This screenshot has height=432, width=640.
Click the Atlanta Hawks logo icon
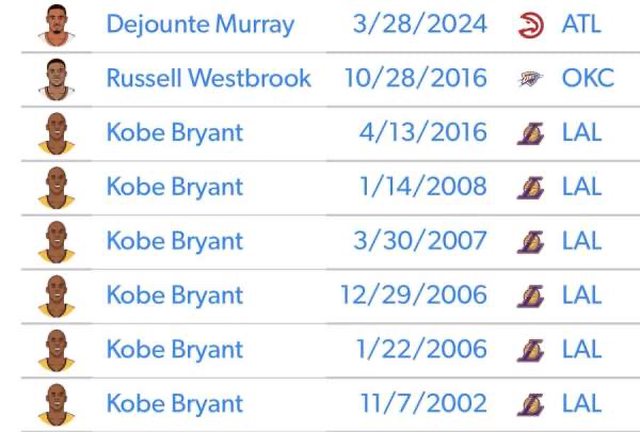[x=532, y=24]
